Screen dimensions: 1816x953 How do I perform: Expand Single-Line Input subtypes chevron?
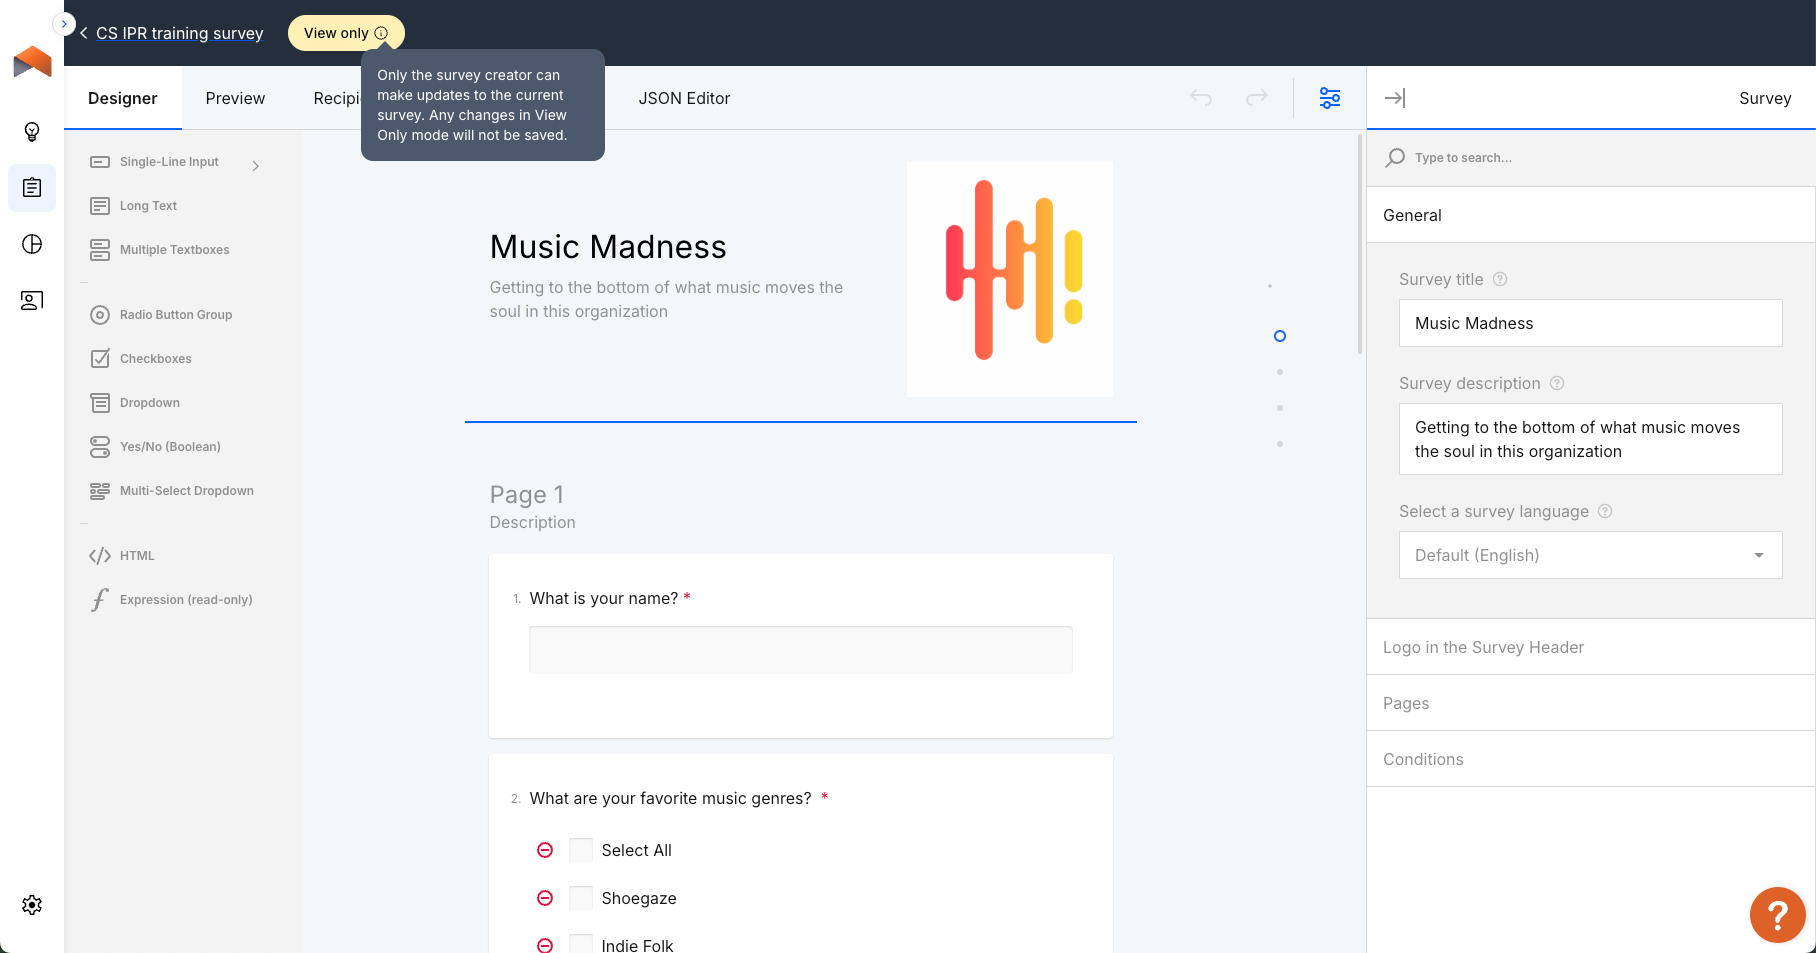pyautogui.click(x=256, y=166)
